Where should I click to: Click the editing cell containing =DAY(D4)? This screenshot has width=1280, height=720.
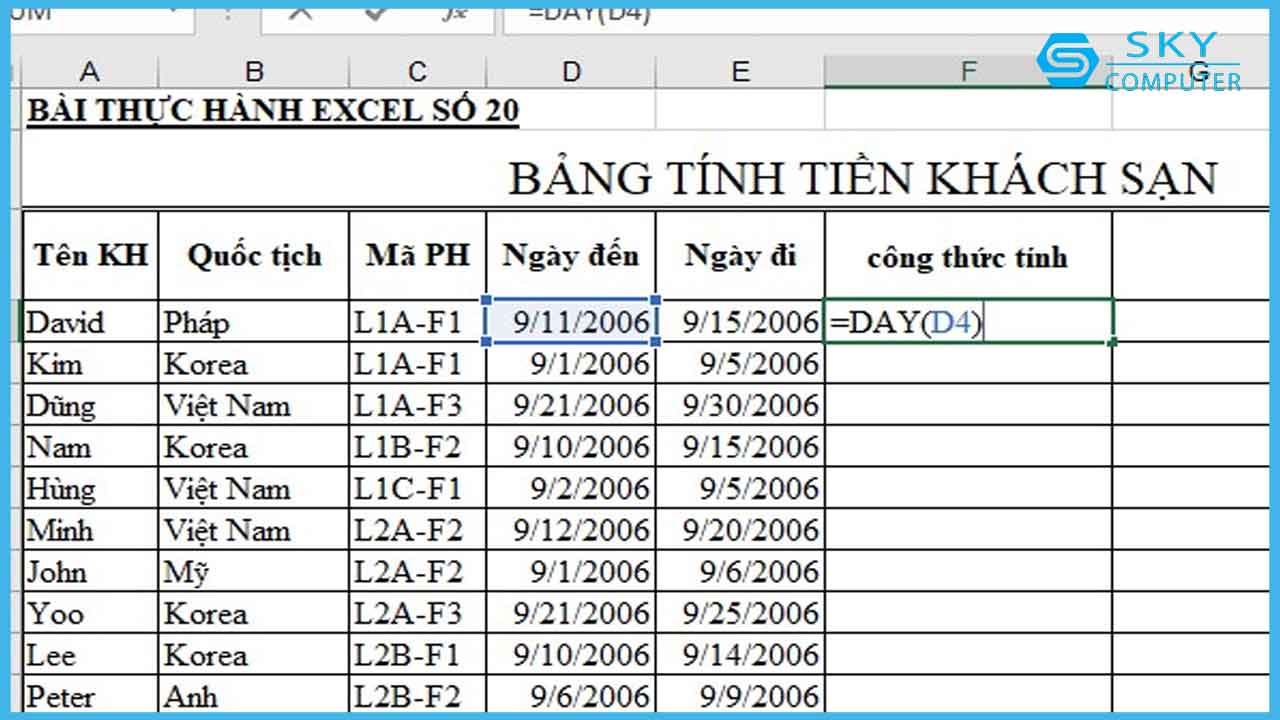pyautogui.click(x=967, y=322)
